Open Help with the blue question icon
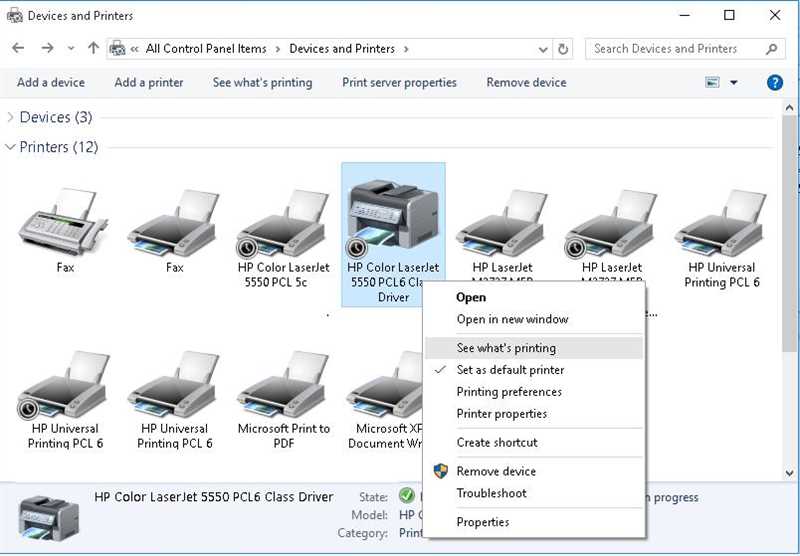 point(774,82)
